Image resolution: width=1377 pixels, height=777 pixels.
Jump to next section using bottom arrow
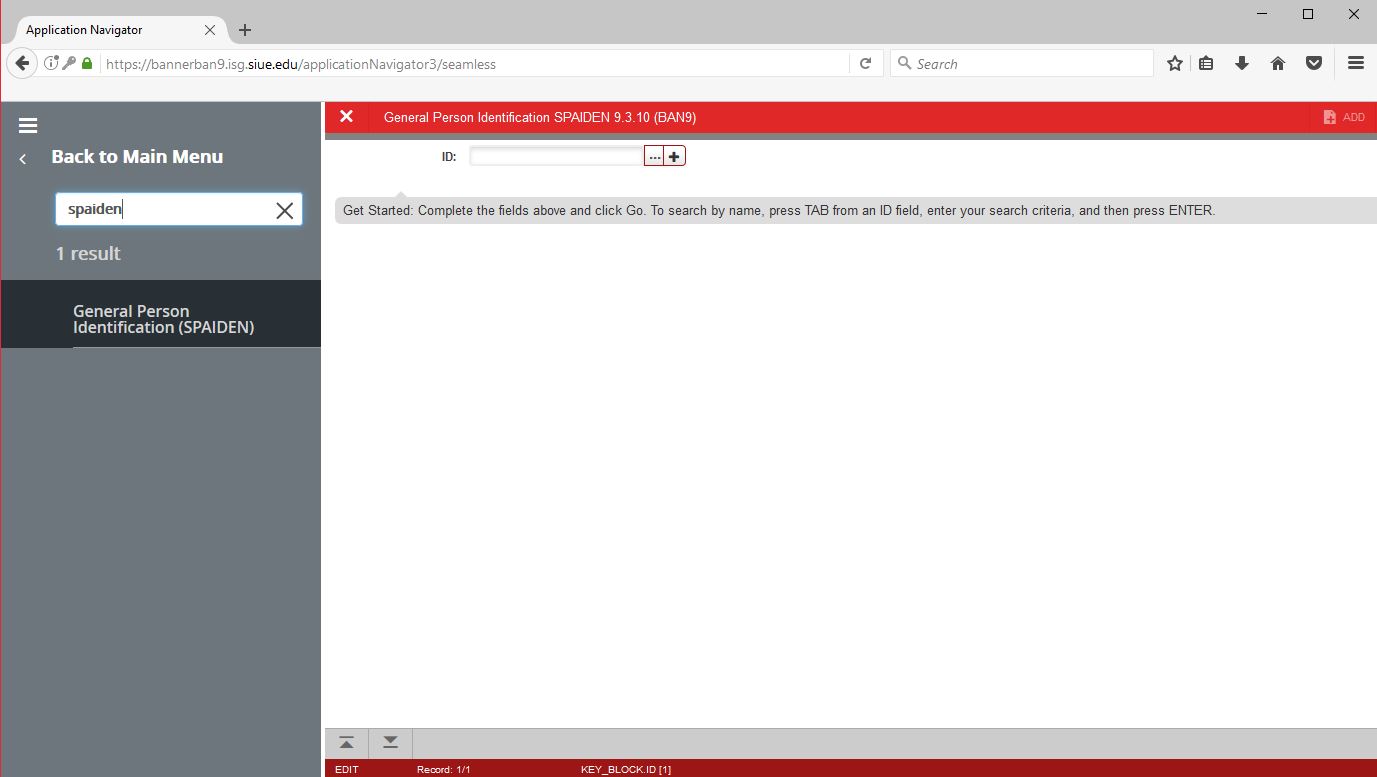pyautogui.click(x=390, y=743)
